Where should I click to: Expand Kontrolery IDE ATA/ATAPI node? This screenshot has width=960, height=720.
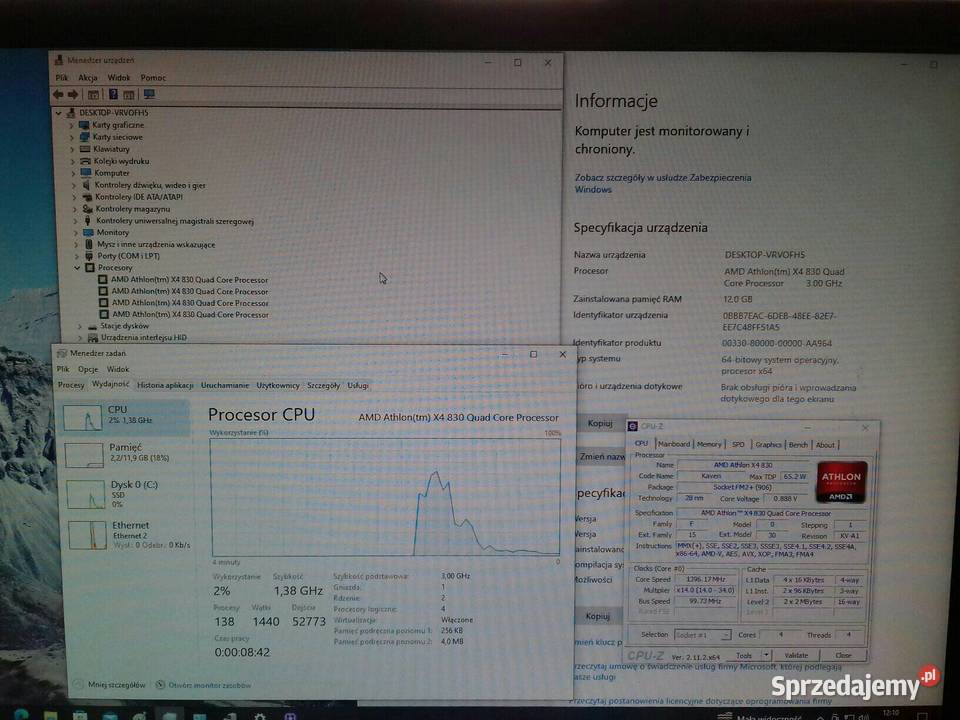click(74, 197)
